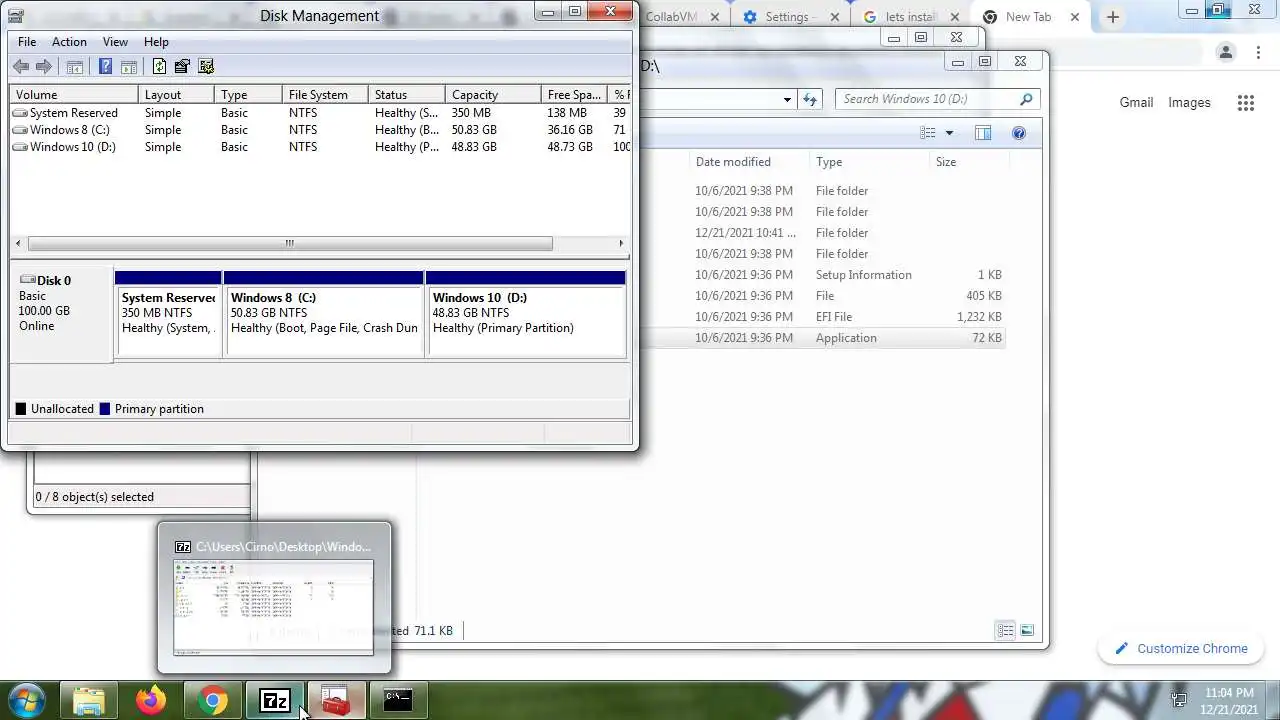Click the Back arrow in Disk Management toolbar
The height and width of the screenshot is (720, 1280).
pos(21,66)
